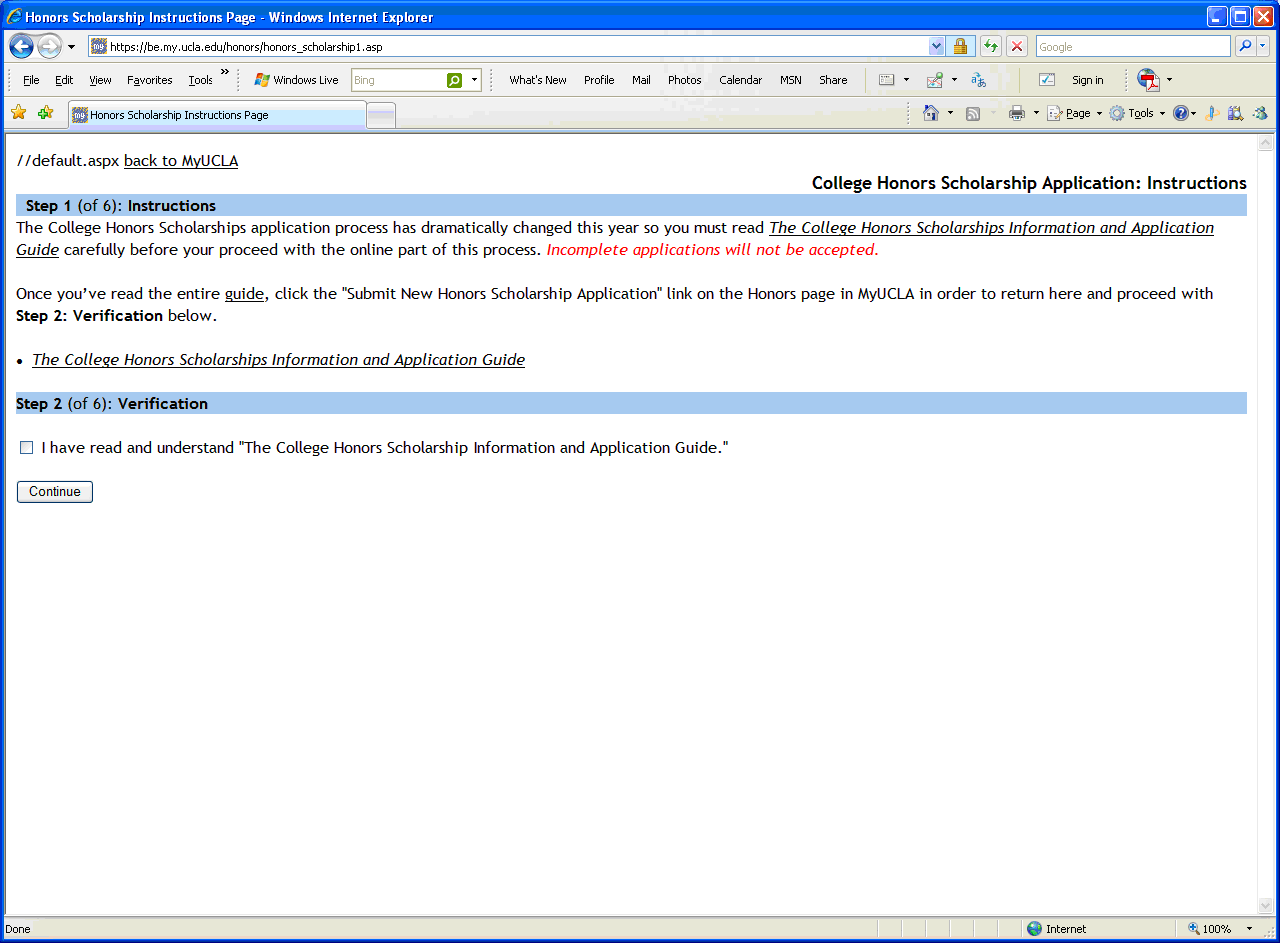1280x943 pixels.
Task: Check the 'I have read and understand' box
Action: pyautogui.click(x=27, y=448)
